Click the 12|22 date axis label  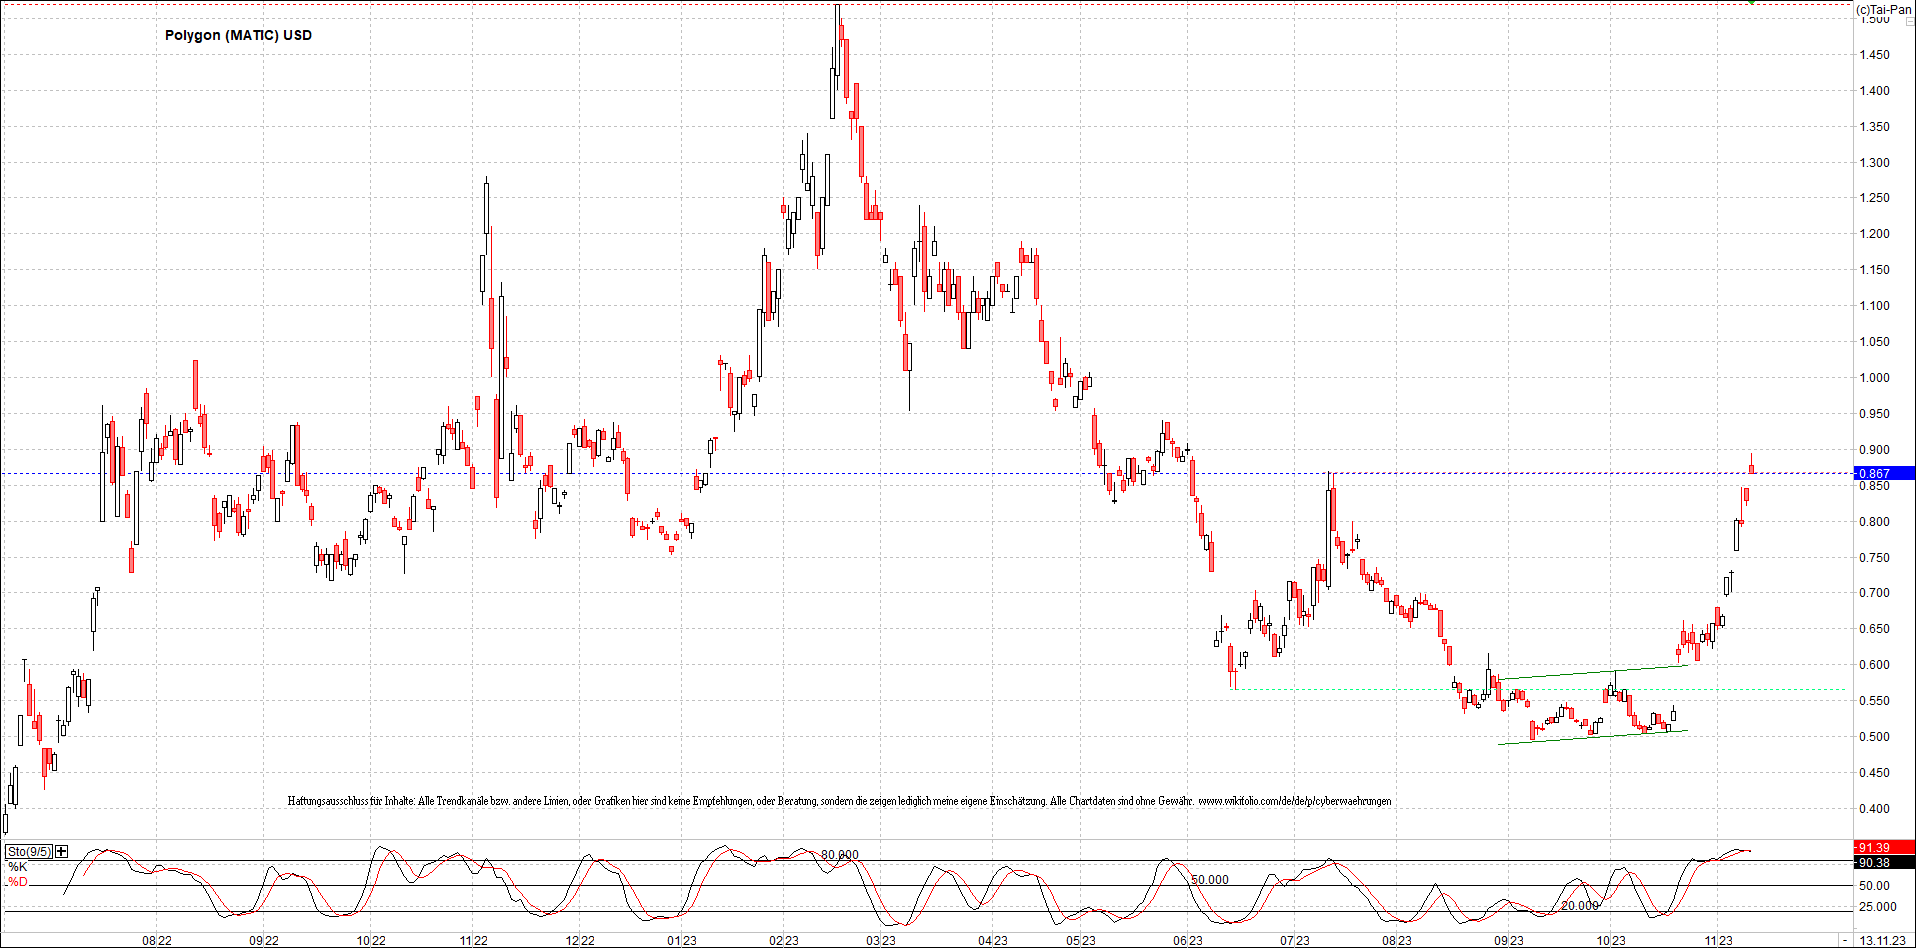580,940
